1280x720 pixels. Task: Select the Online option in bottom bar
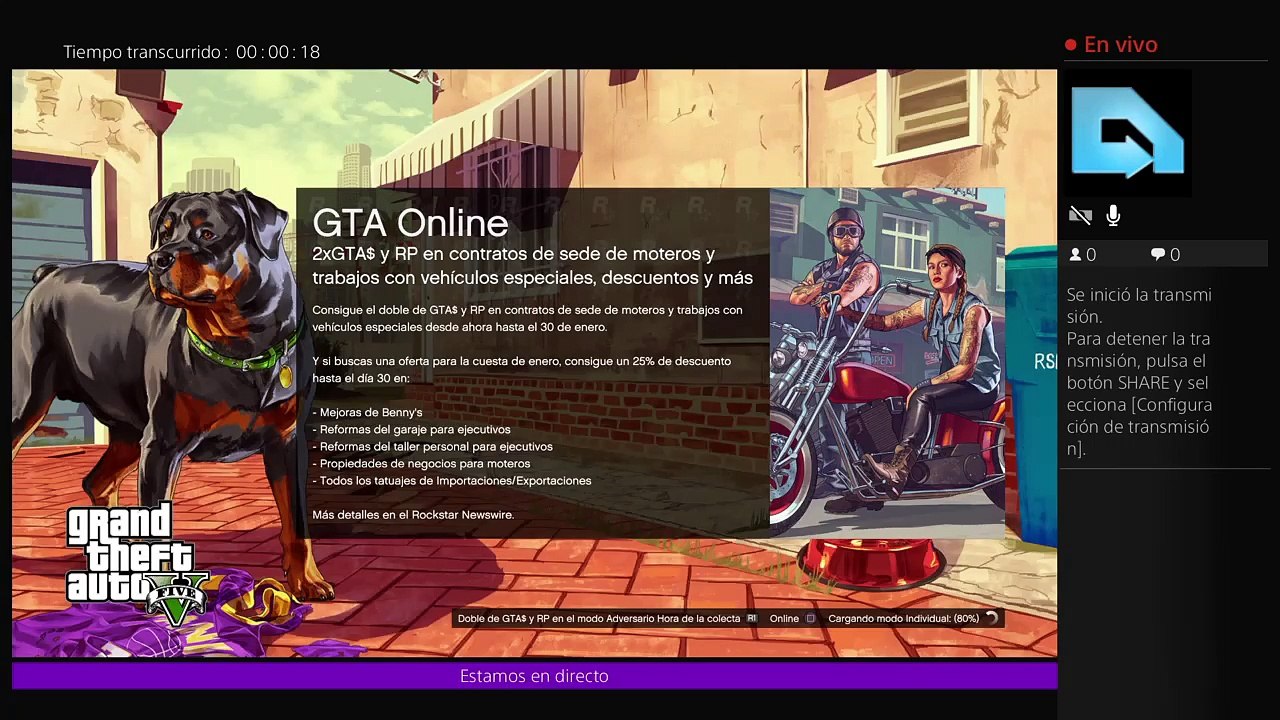coord(784,619)
